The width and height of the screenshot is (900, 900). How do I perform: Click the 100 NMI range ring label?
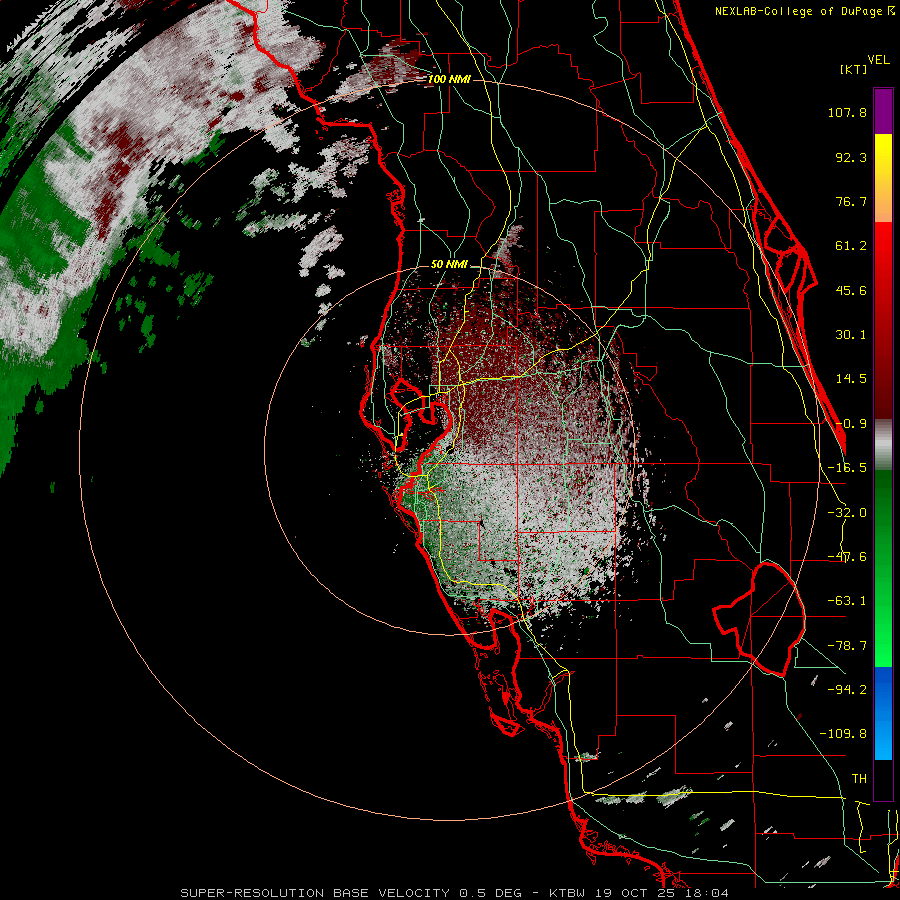point(449,79)
